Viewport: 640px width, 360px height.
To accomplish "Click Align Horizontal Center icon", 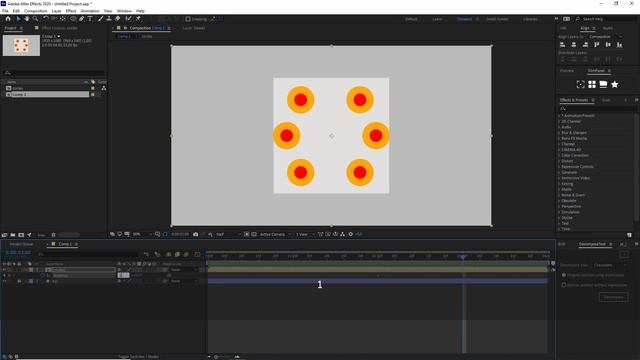I will (574, 44).
